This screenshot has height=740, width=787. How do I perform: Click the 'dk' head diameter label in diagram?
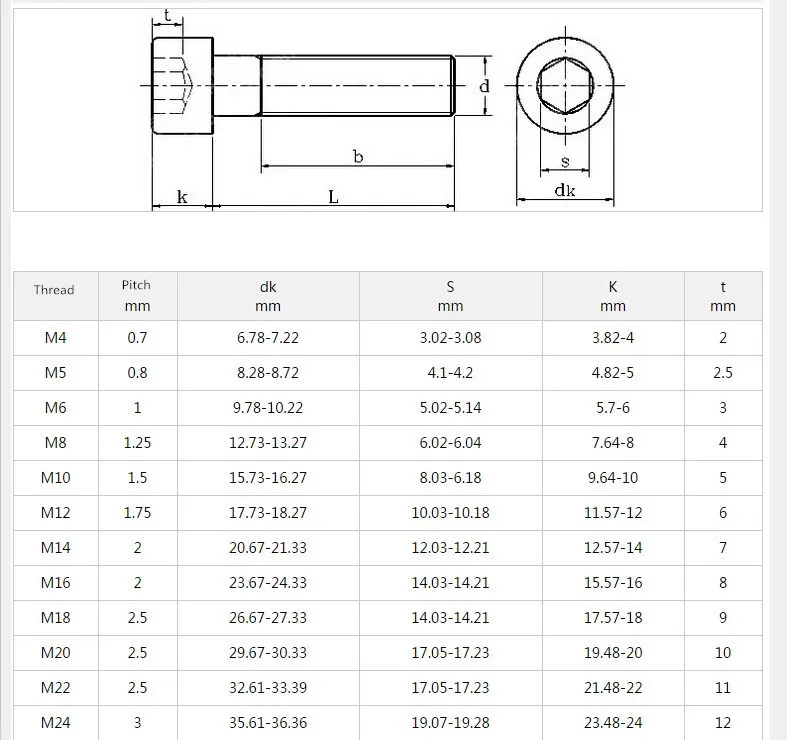(565, 190)
